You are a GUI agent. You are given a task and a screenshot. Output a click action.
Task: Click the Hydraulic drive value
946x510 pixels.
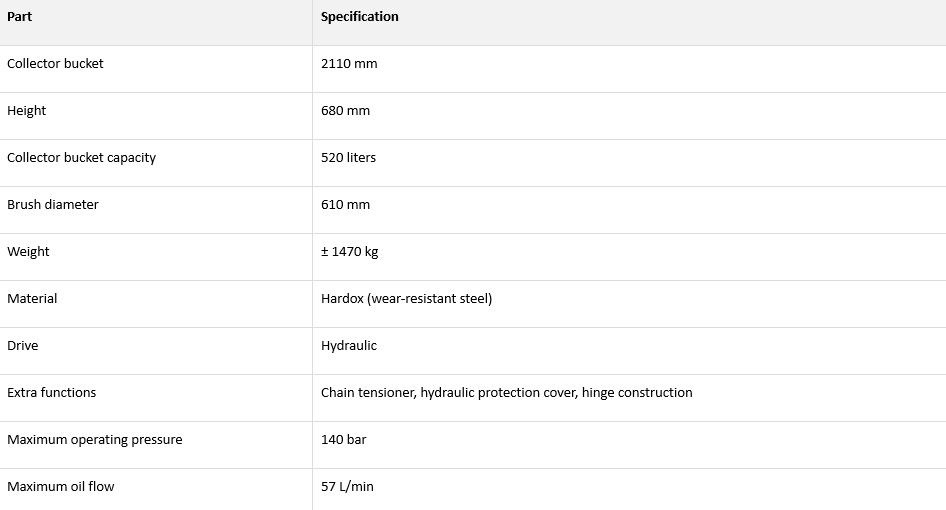[x=349, y=346]
